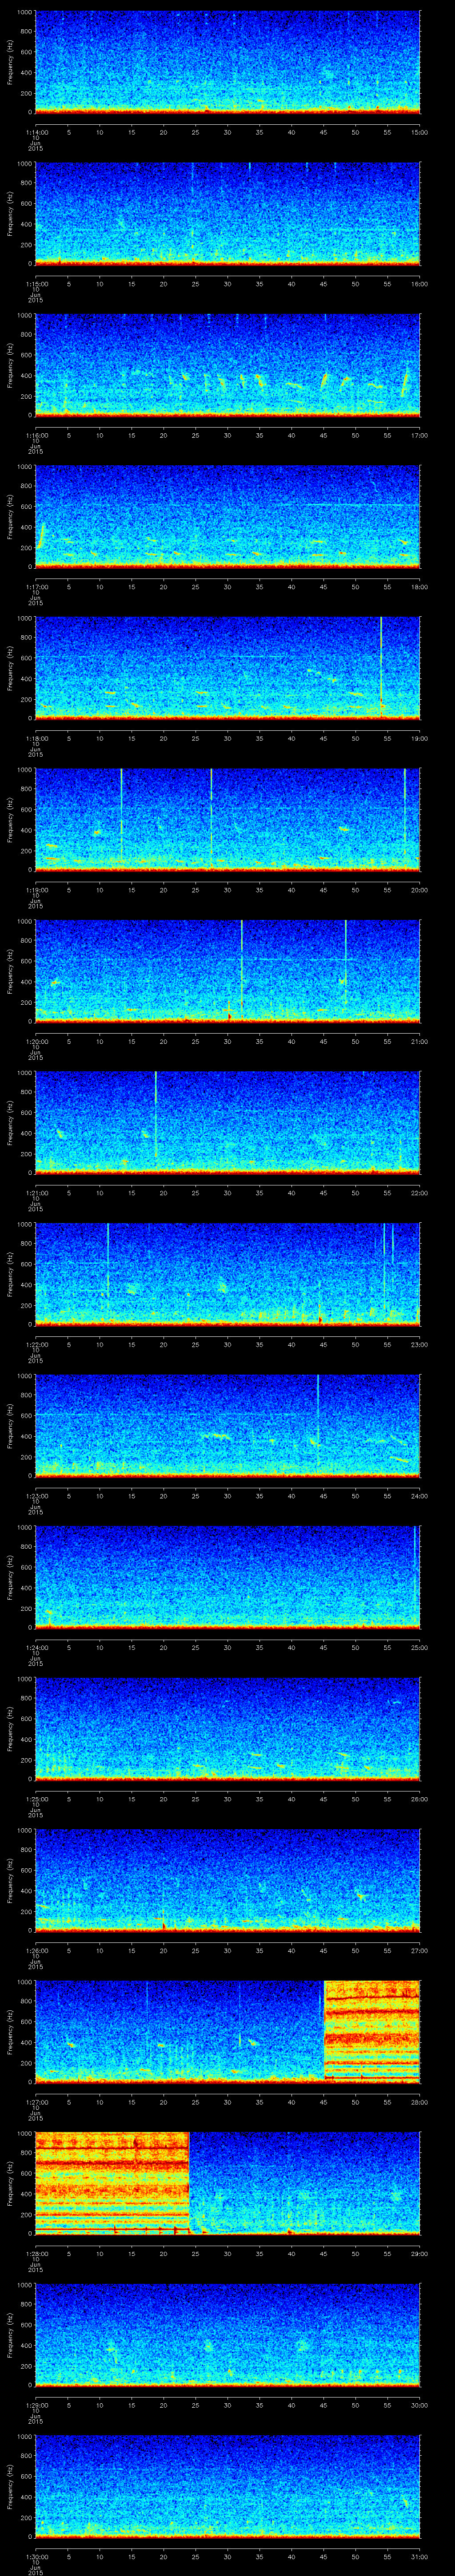Click the 1000 frequency tick of the 1:20:00 panel
This screenshot has width=455, height=2576.
pyautogui.click(x=24, y=922)
